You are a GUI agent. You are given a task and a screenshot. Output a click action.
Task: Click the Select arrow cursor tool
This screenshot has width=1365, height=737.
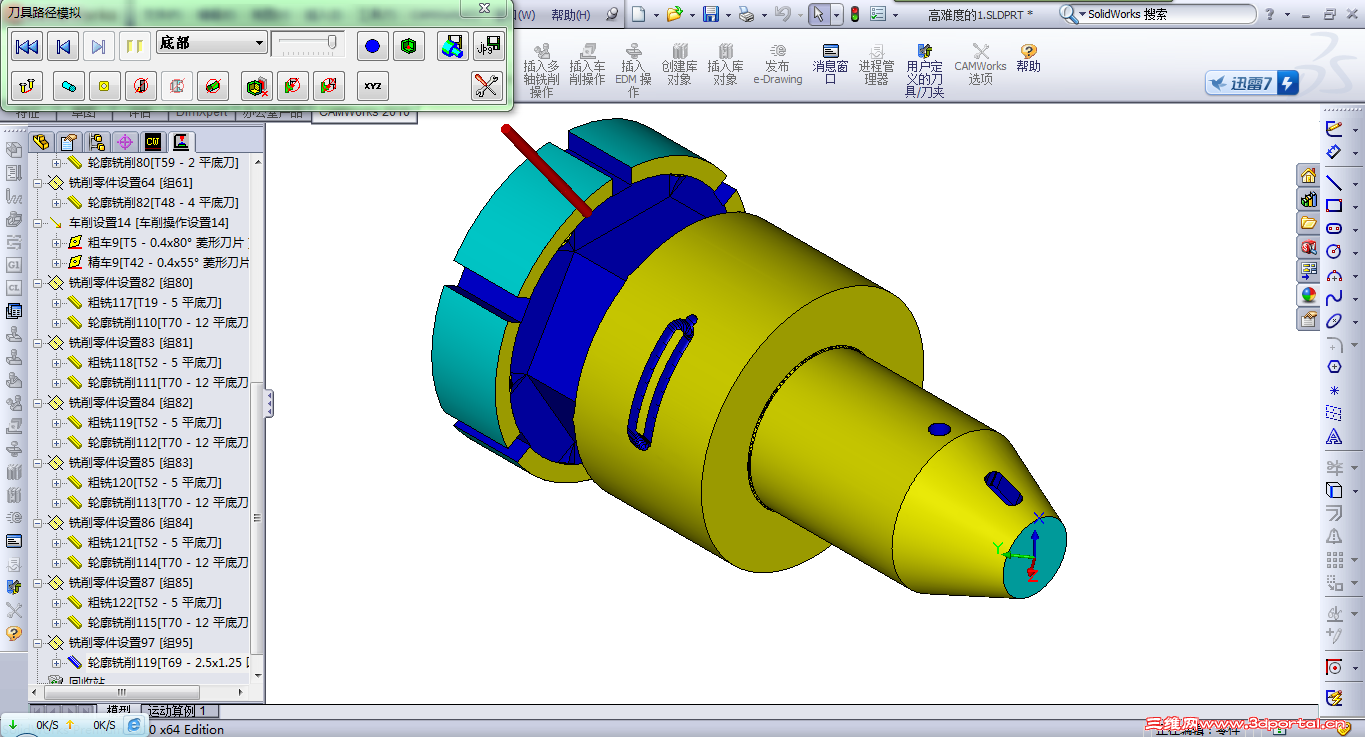tap(818, 14)
